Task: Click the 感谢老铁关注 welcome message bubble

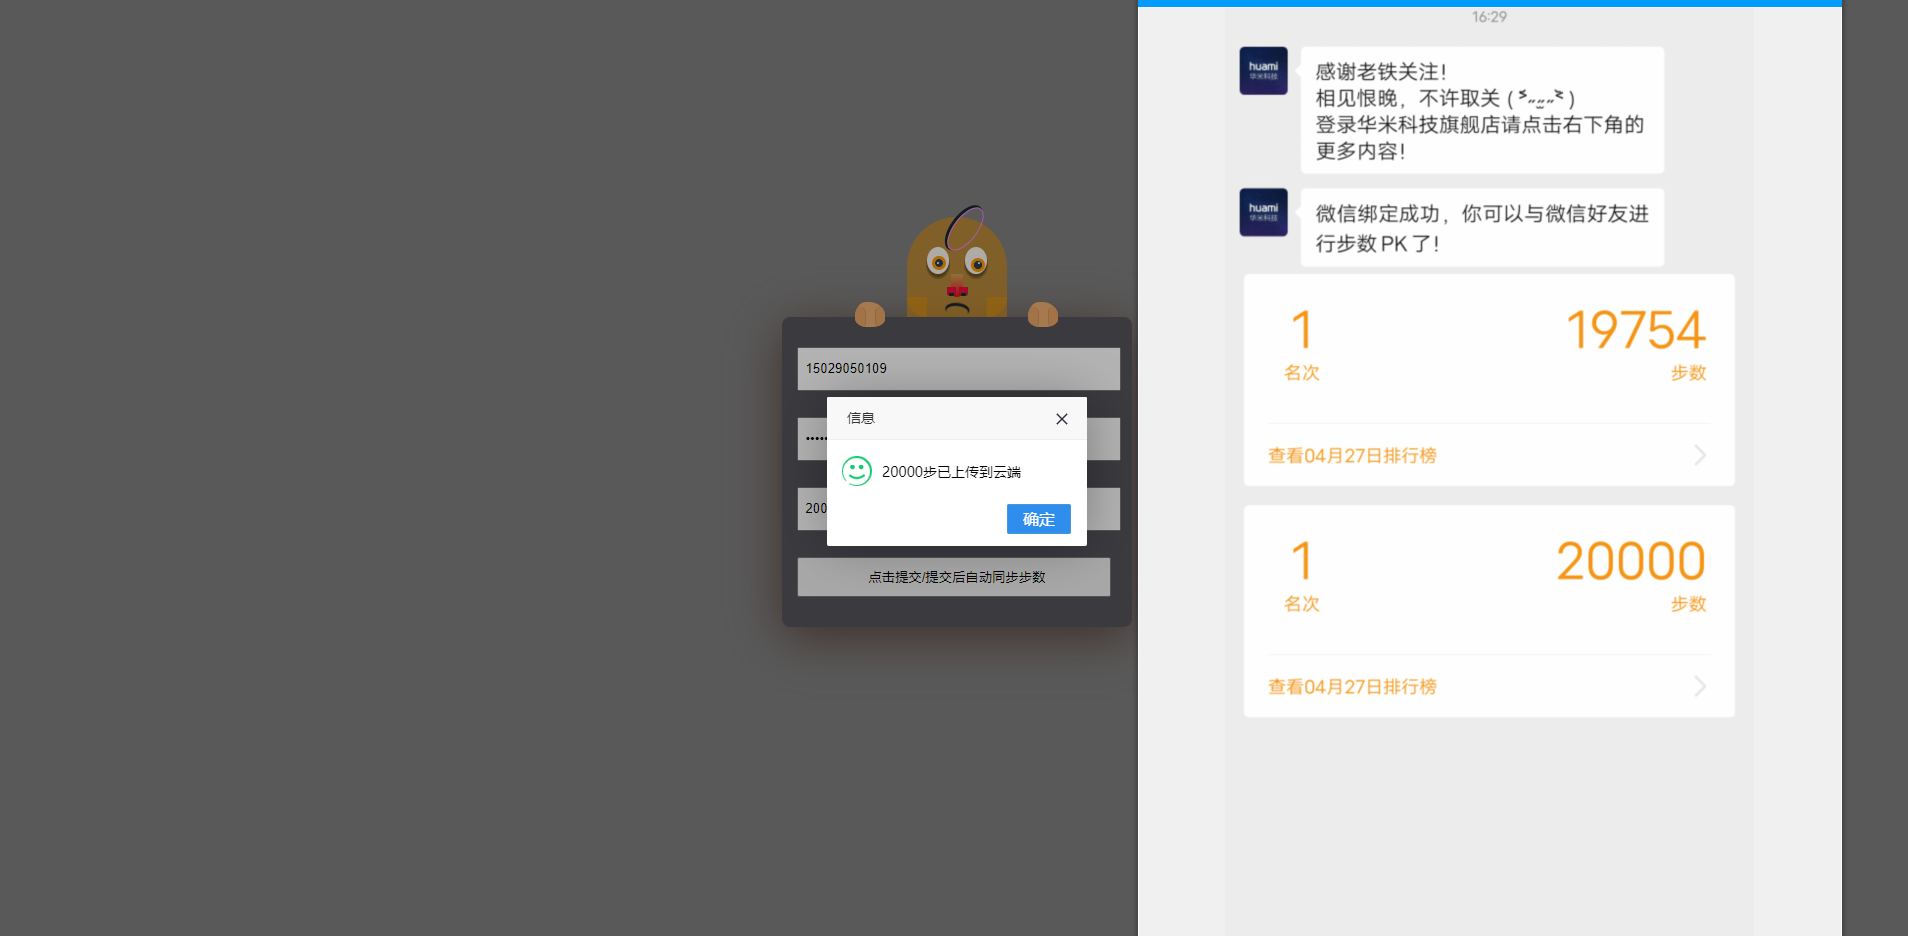Action: 1482,110
